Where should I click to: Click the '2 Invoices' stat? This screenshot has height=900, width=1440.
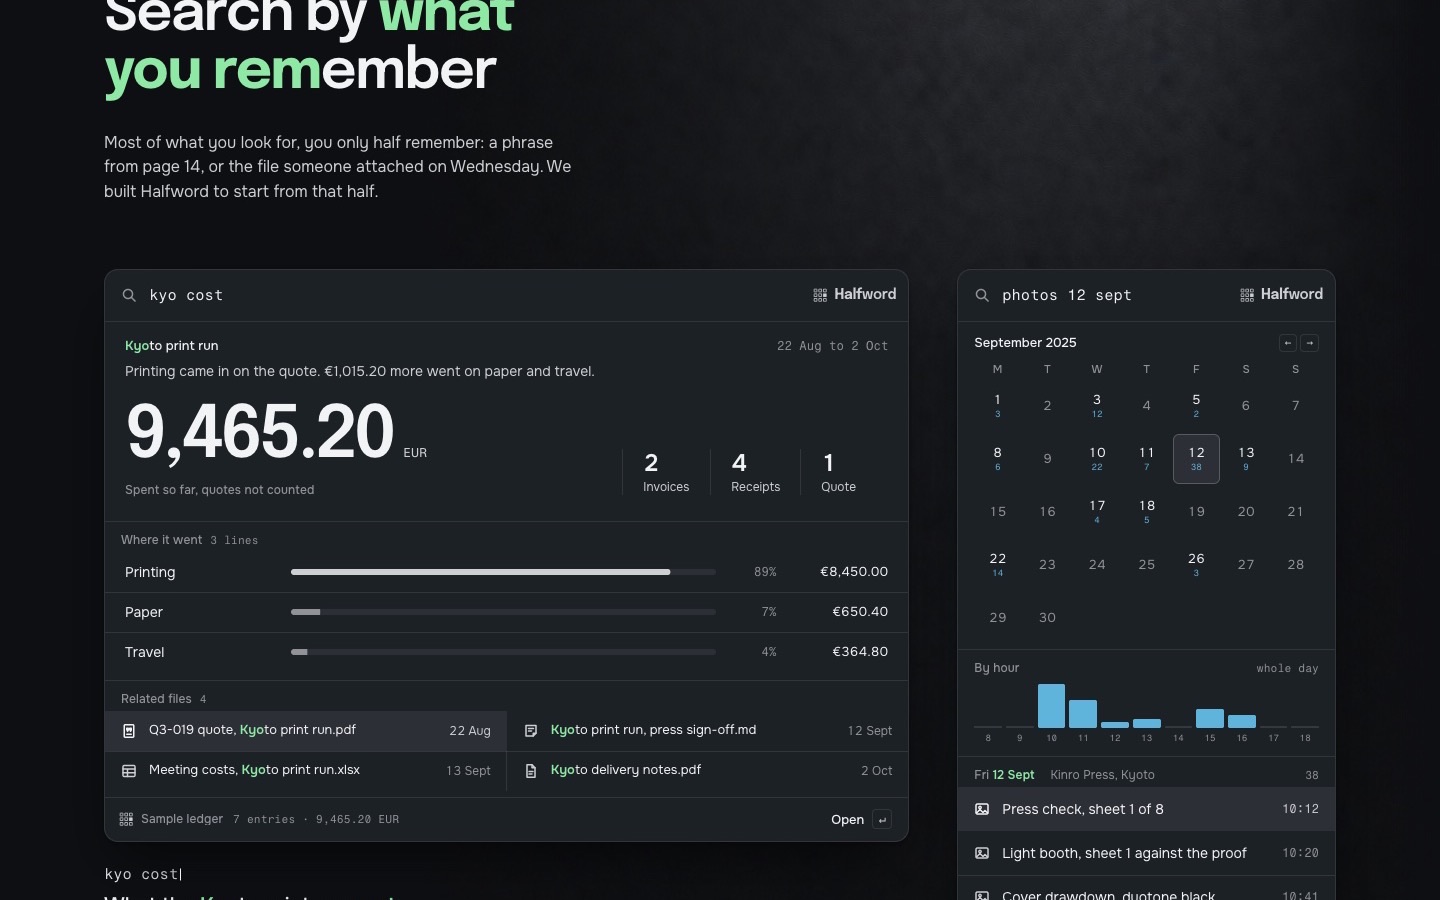666,472
